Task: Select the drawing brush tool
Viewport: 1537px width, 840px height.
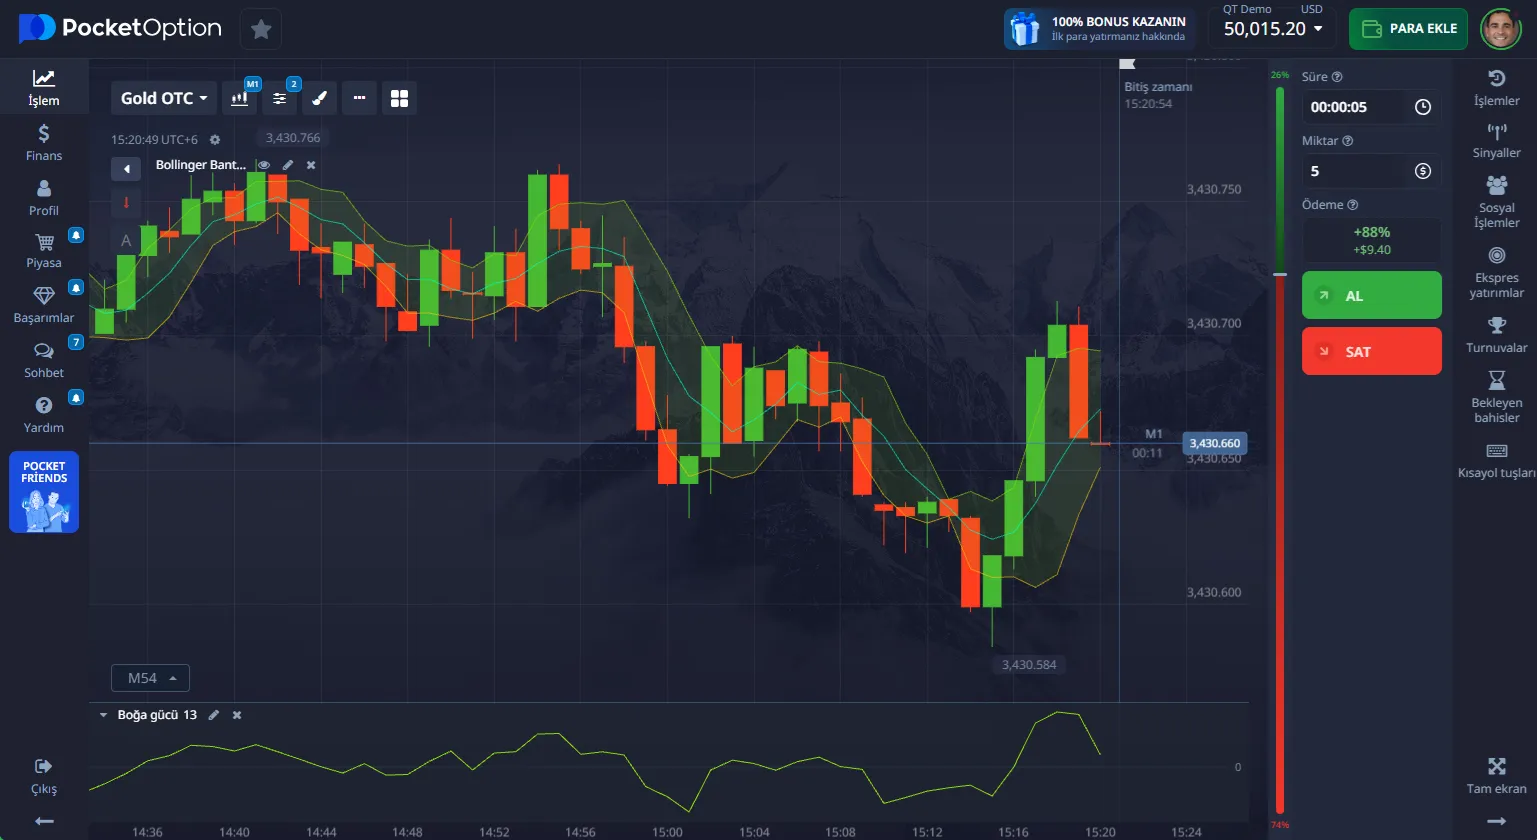Action: click(320, 98)
